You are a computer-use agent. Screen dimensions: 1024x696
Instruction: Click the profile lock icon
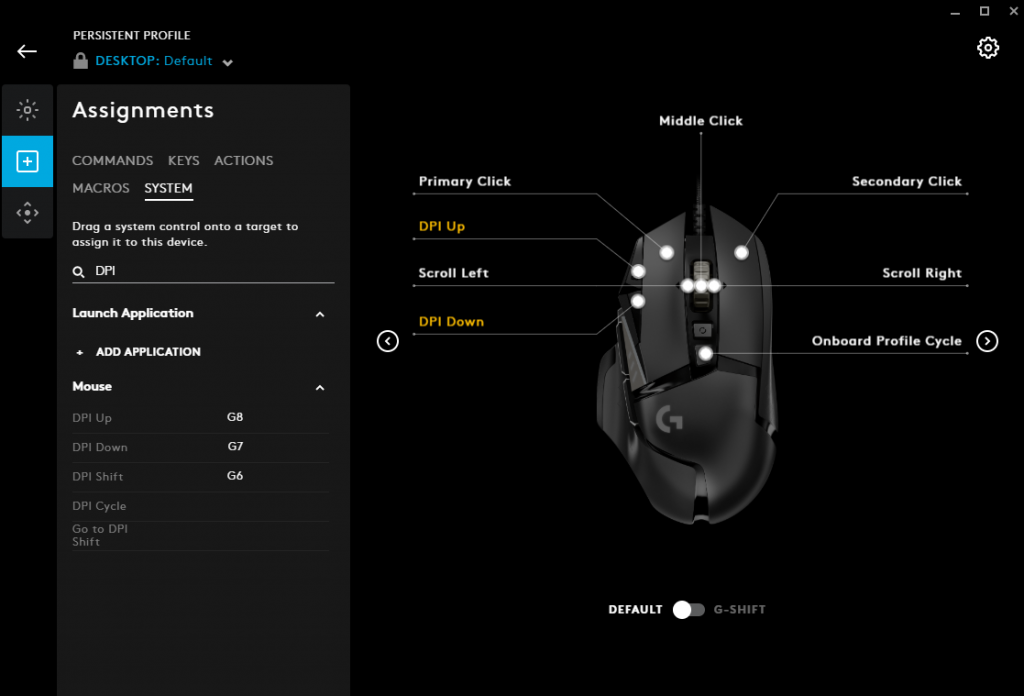80,61
